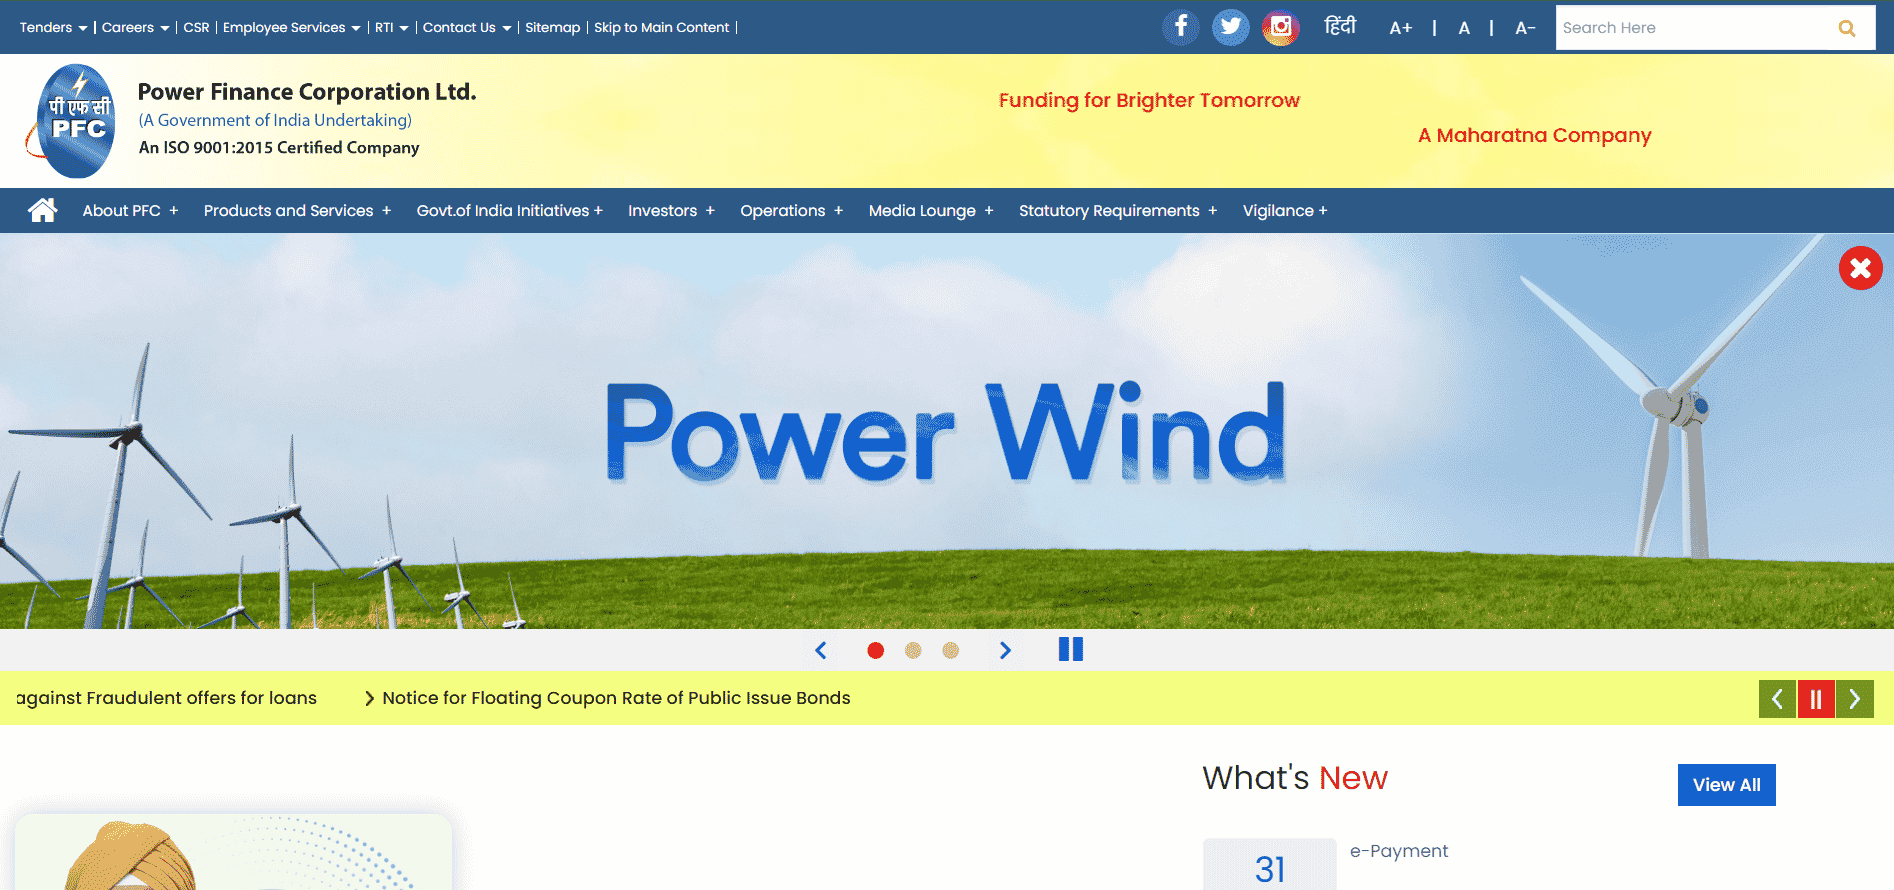Show next news ticker item
1894x890 pixels.
[1855, 699]
